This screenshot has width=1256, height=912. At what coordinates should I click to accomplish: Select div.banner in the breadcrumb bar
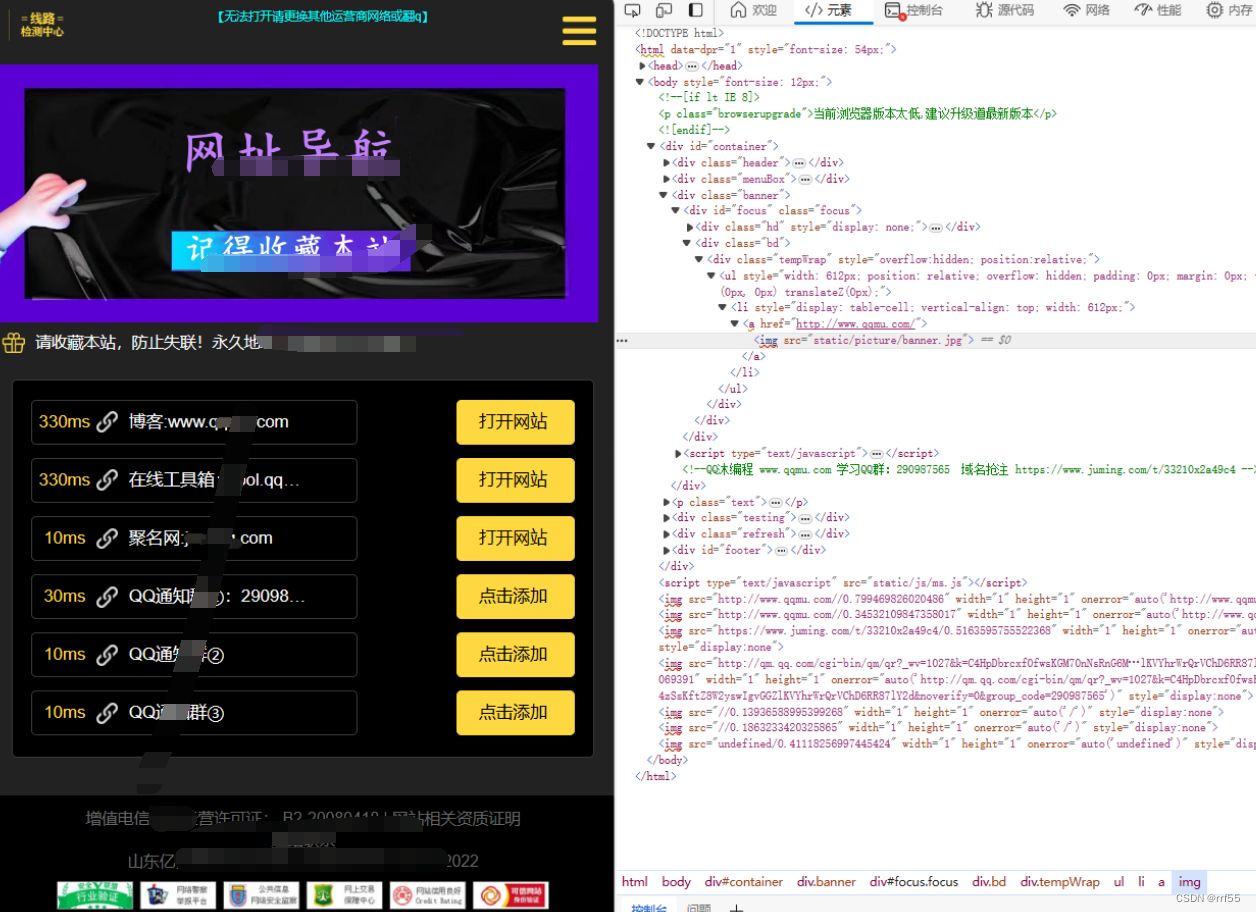coord(826,882)
